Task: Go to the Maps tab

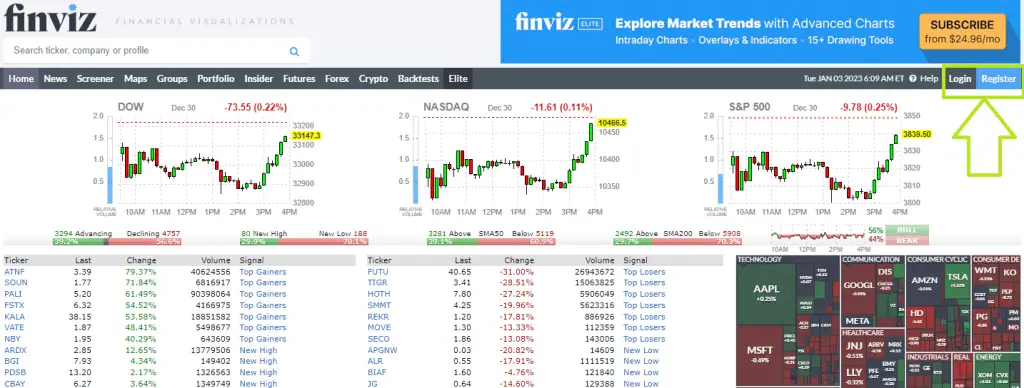Action: click(135, 78)
